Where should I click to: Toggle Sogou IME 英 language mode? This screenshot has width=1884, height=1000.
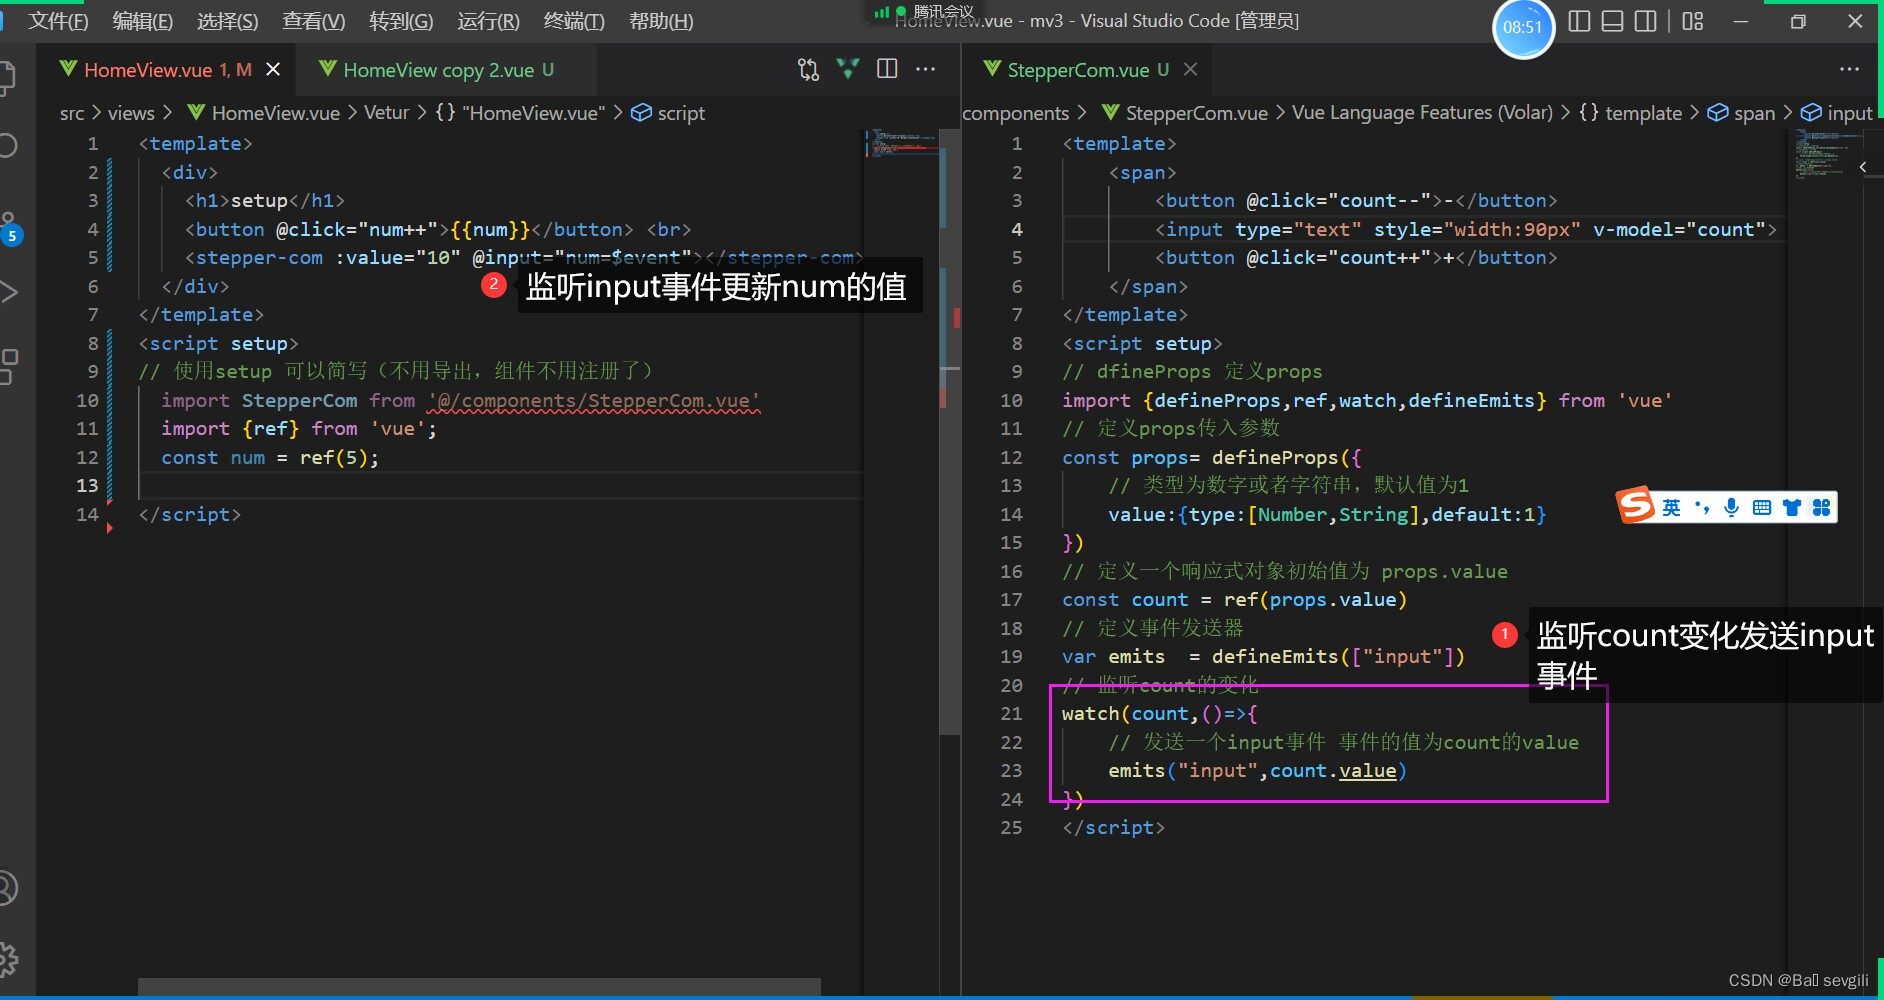[1671, 508]
